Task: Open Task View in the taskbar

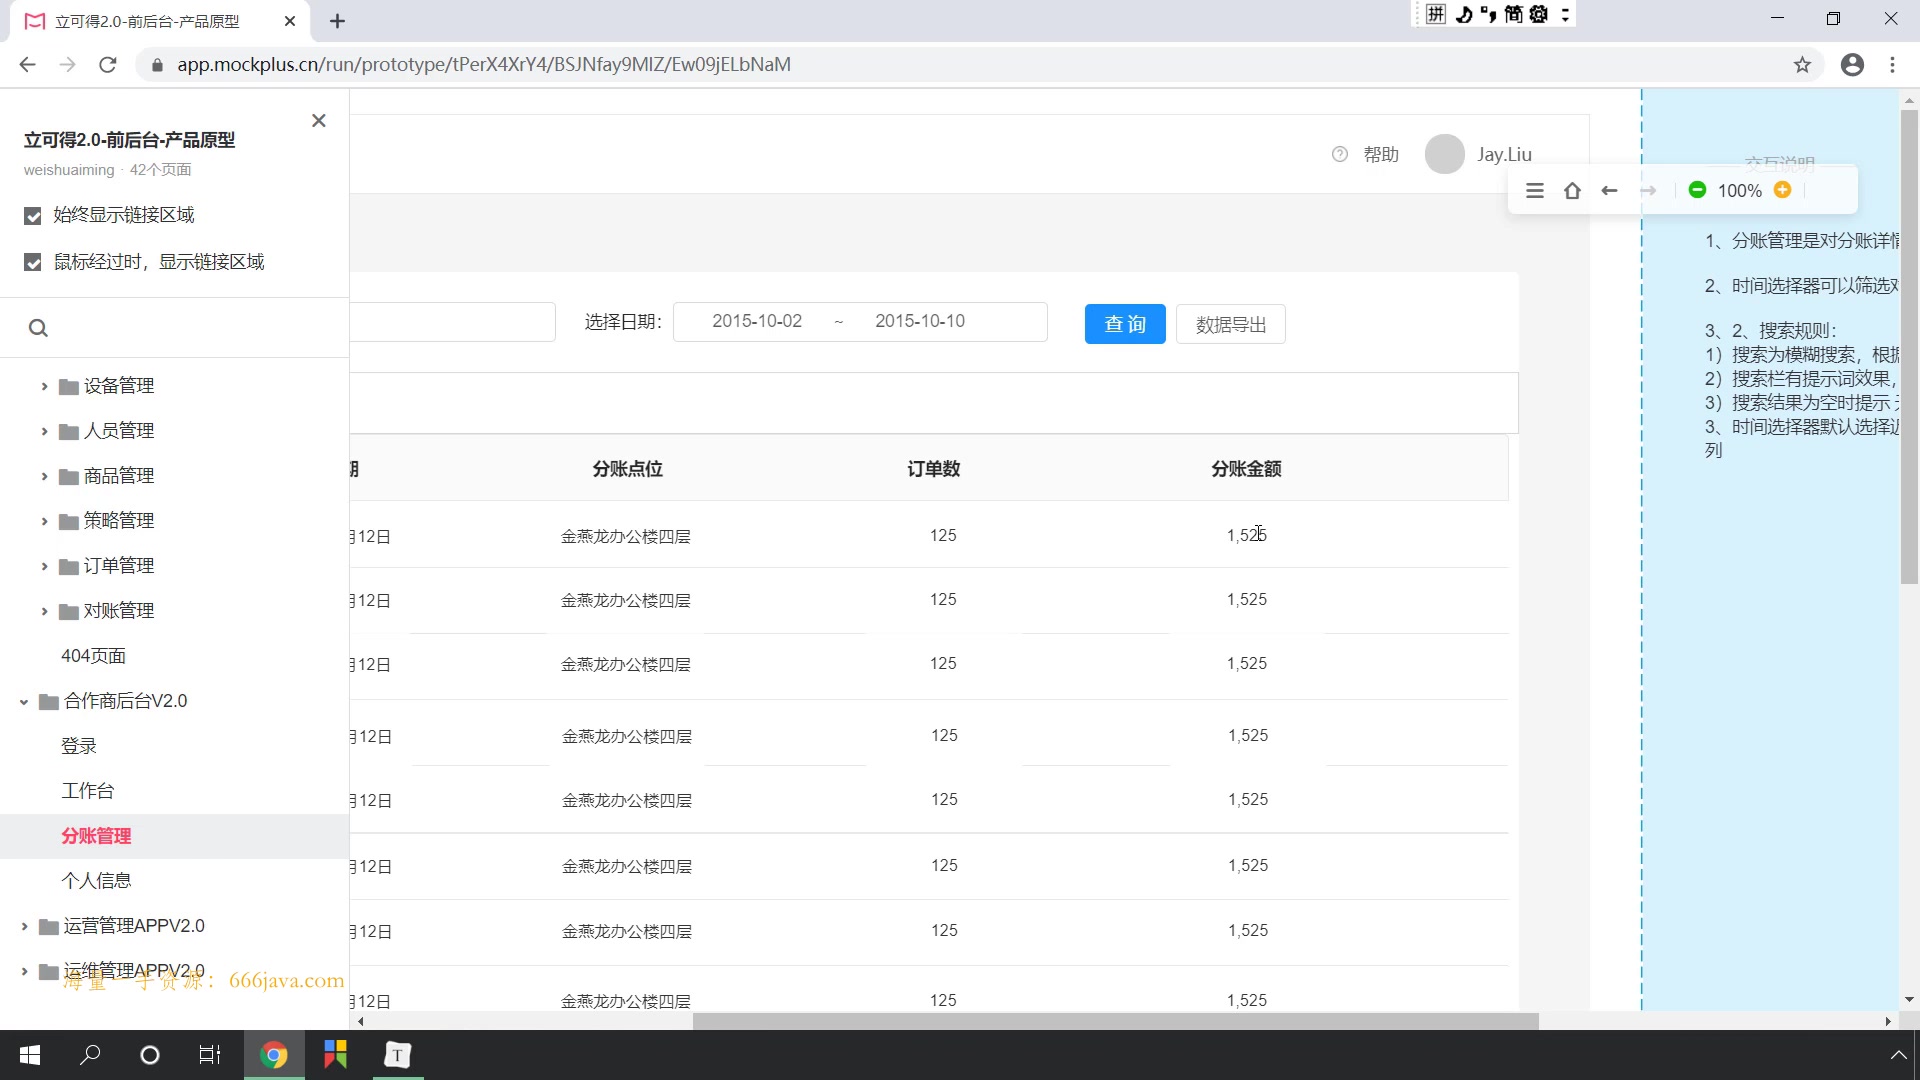Action: 210,1055
